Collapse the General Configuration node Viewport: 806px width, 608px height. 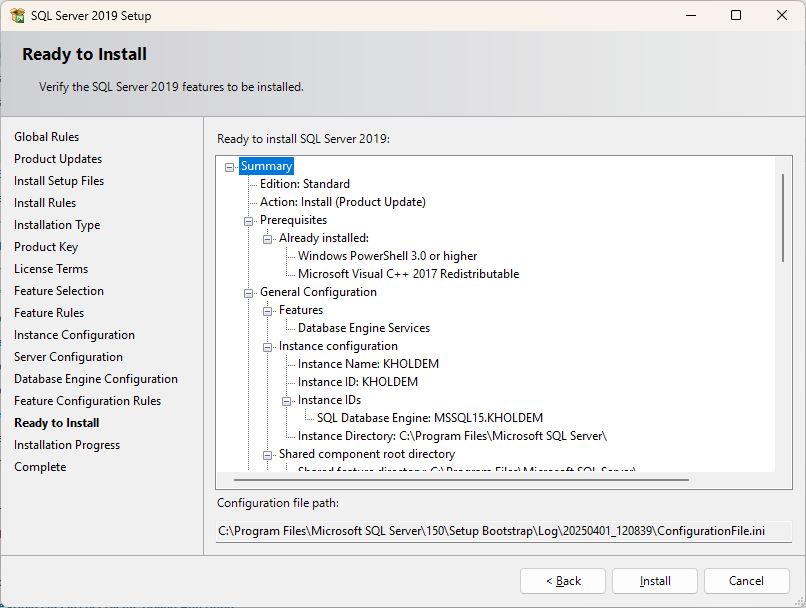[x=249, y=293]
